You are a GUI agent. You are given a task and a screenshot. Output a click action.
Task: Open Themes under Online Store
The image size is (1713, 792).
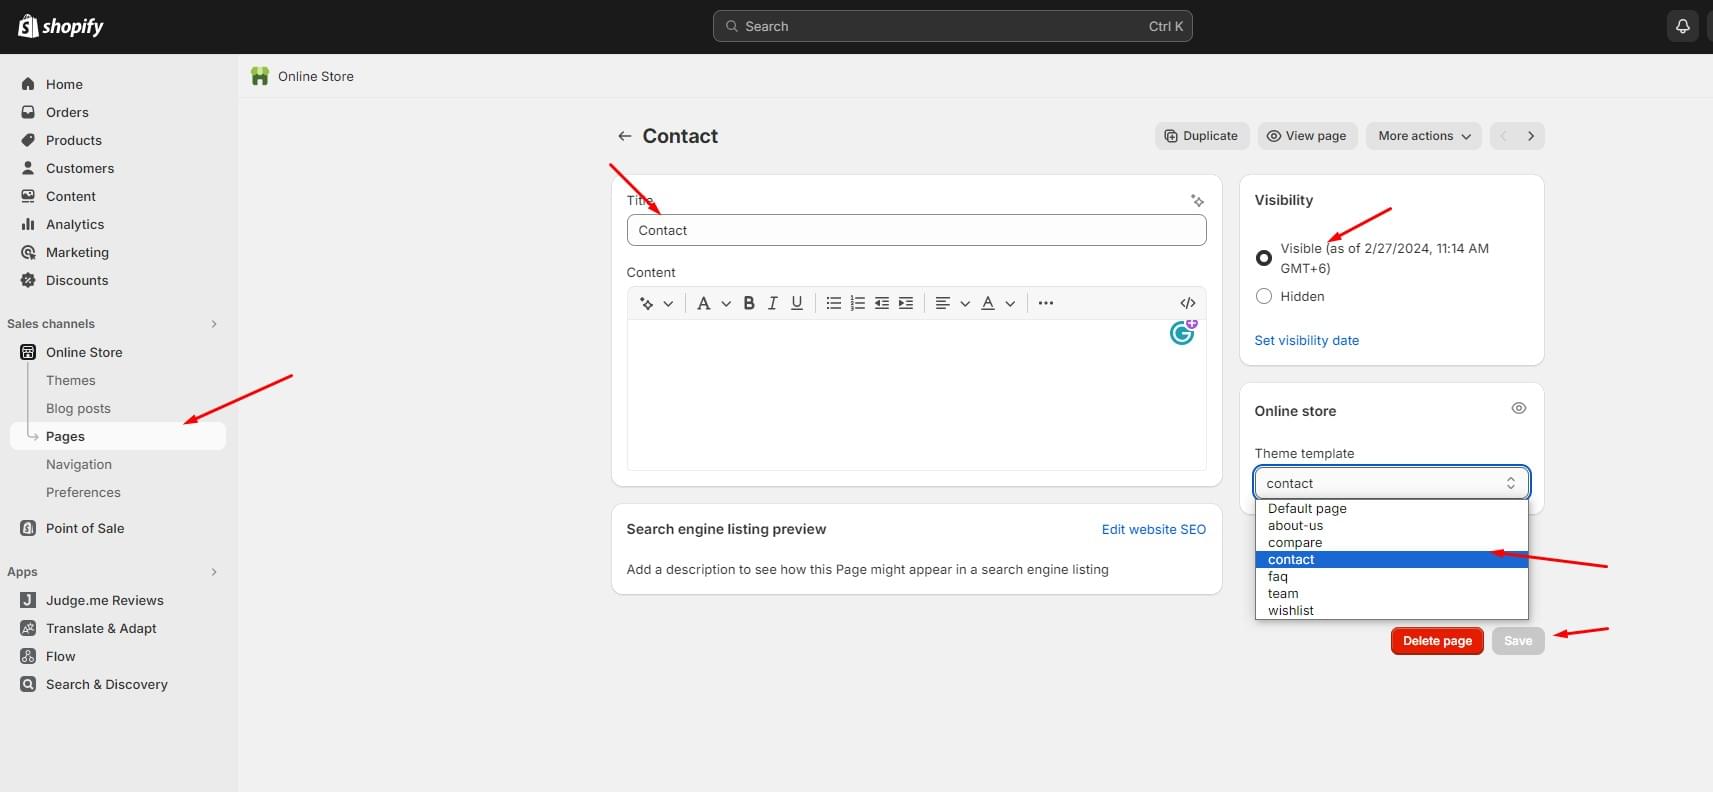pos(71,380)
